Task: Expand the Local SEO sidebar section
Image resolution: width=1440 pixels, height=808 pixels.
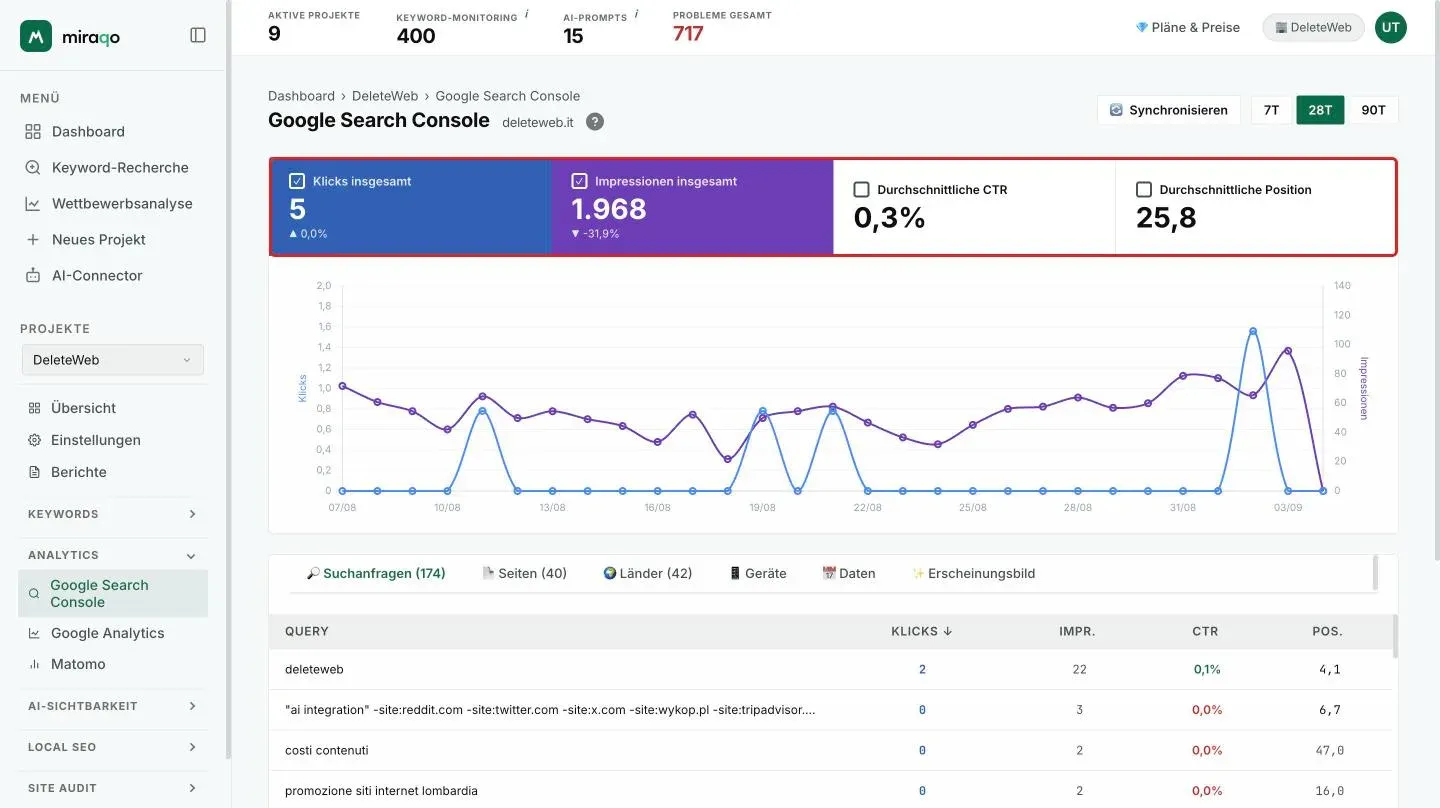Action: 113,747
